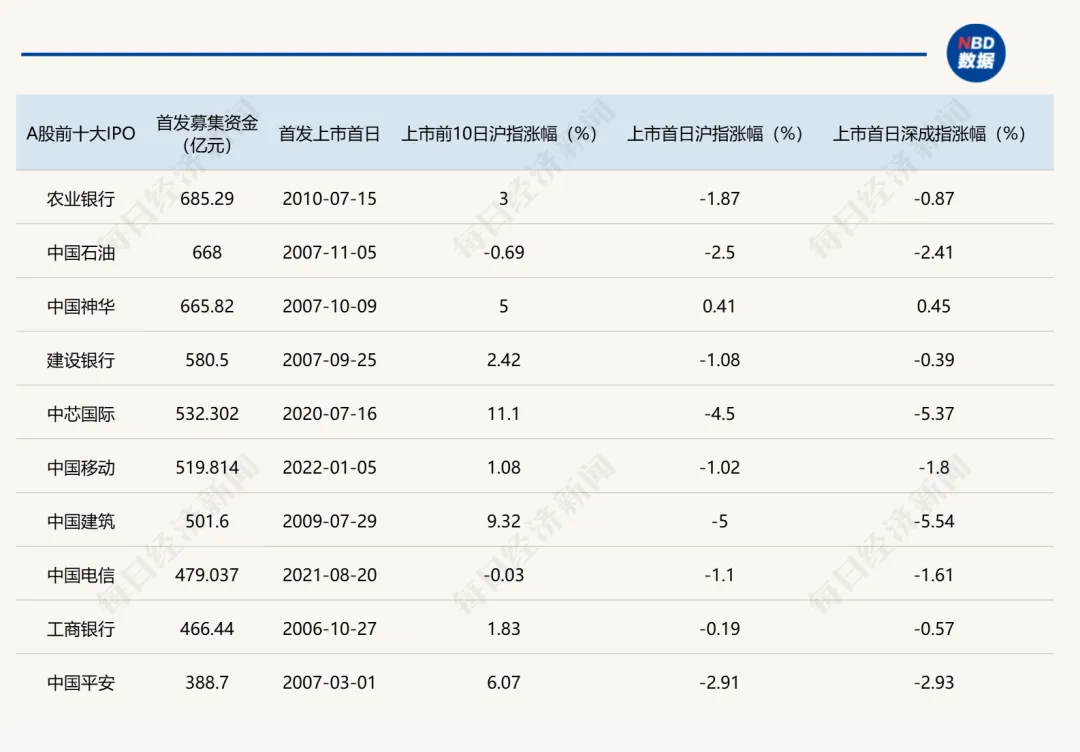Click the -2.41 Shenzhen index value
The width and height of the screenshot is (1080, 752).
click(x=934, y=253)
